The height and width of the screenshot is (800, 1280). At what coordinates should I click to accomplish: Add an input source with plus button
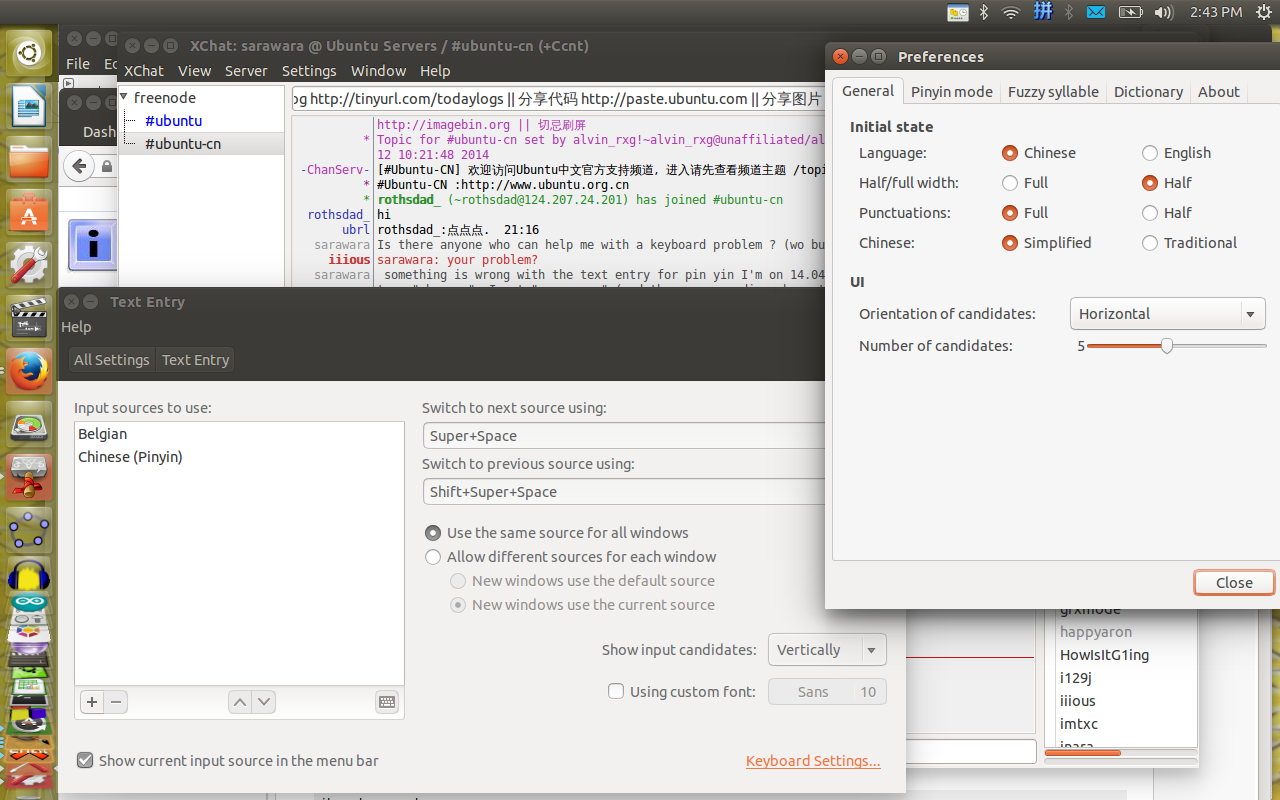point(92,702)
